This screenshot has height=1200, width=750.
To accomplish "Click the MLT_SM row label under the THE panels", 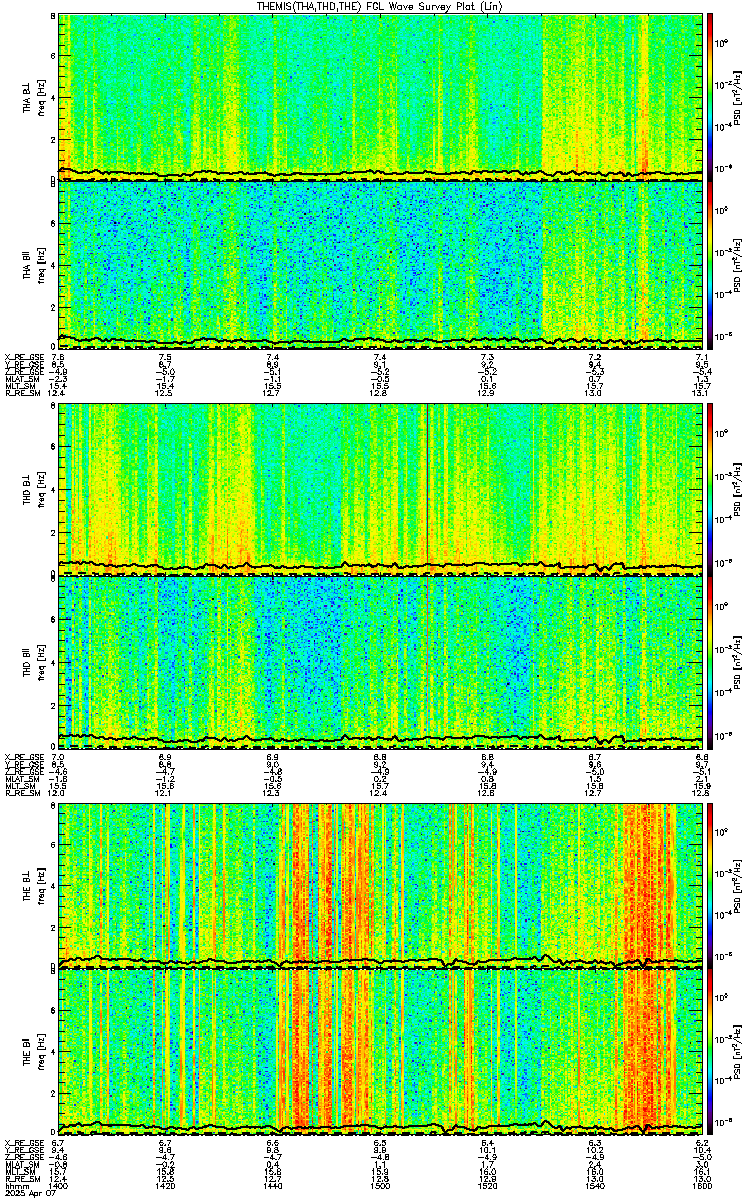I will (19, 1172).
